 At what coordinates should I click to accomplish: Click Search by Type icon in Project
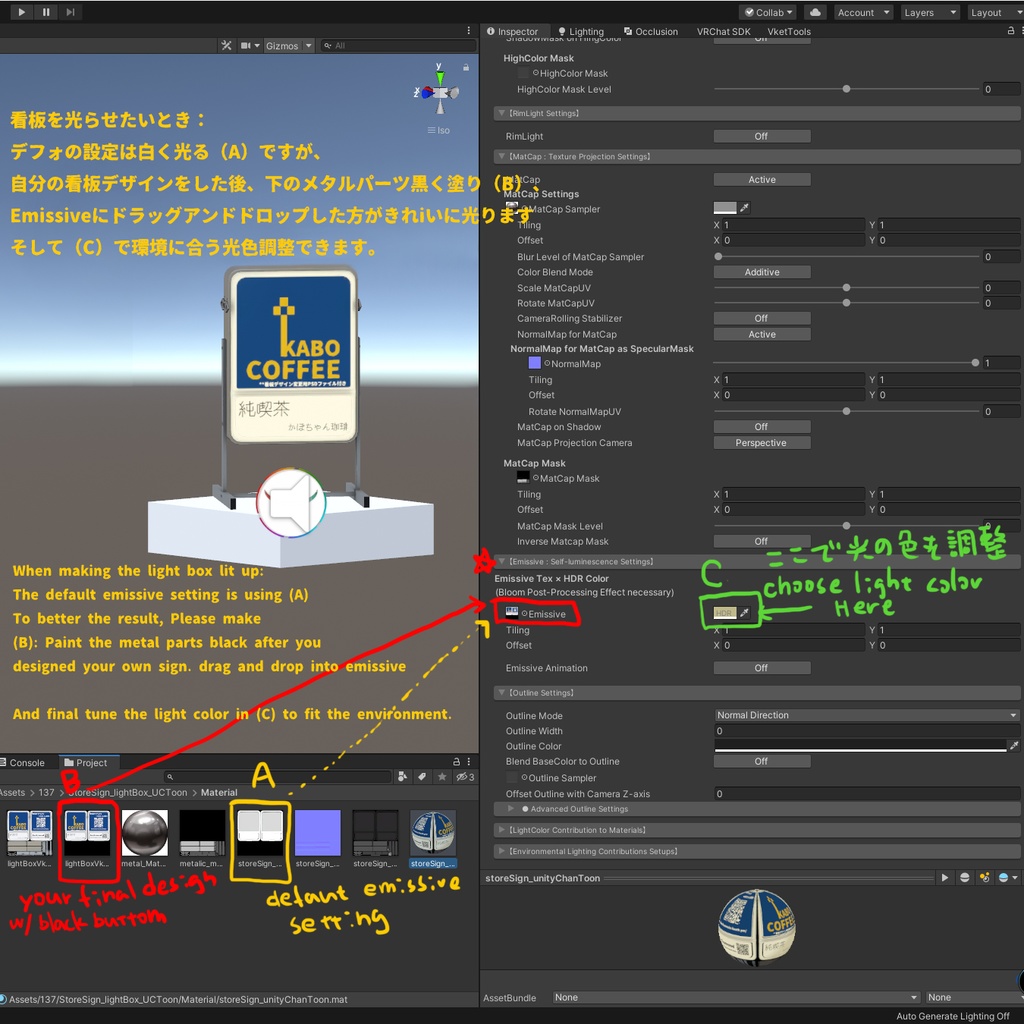click(x=402, y=776)
